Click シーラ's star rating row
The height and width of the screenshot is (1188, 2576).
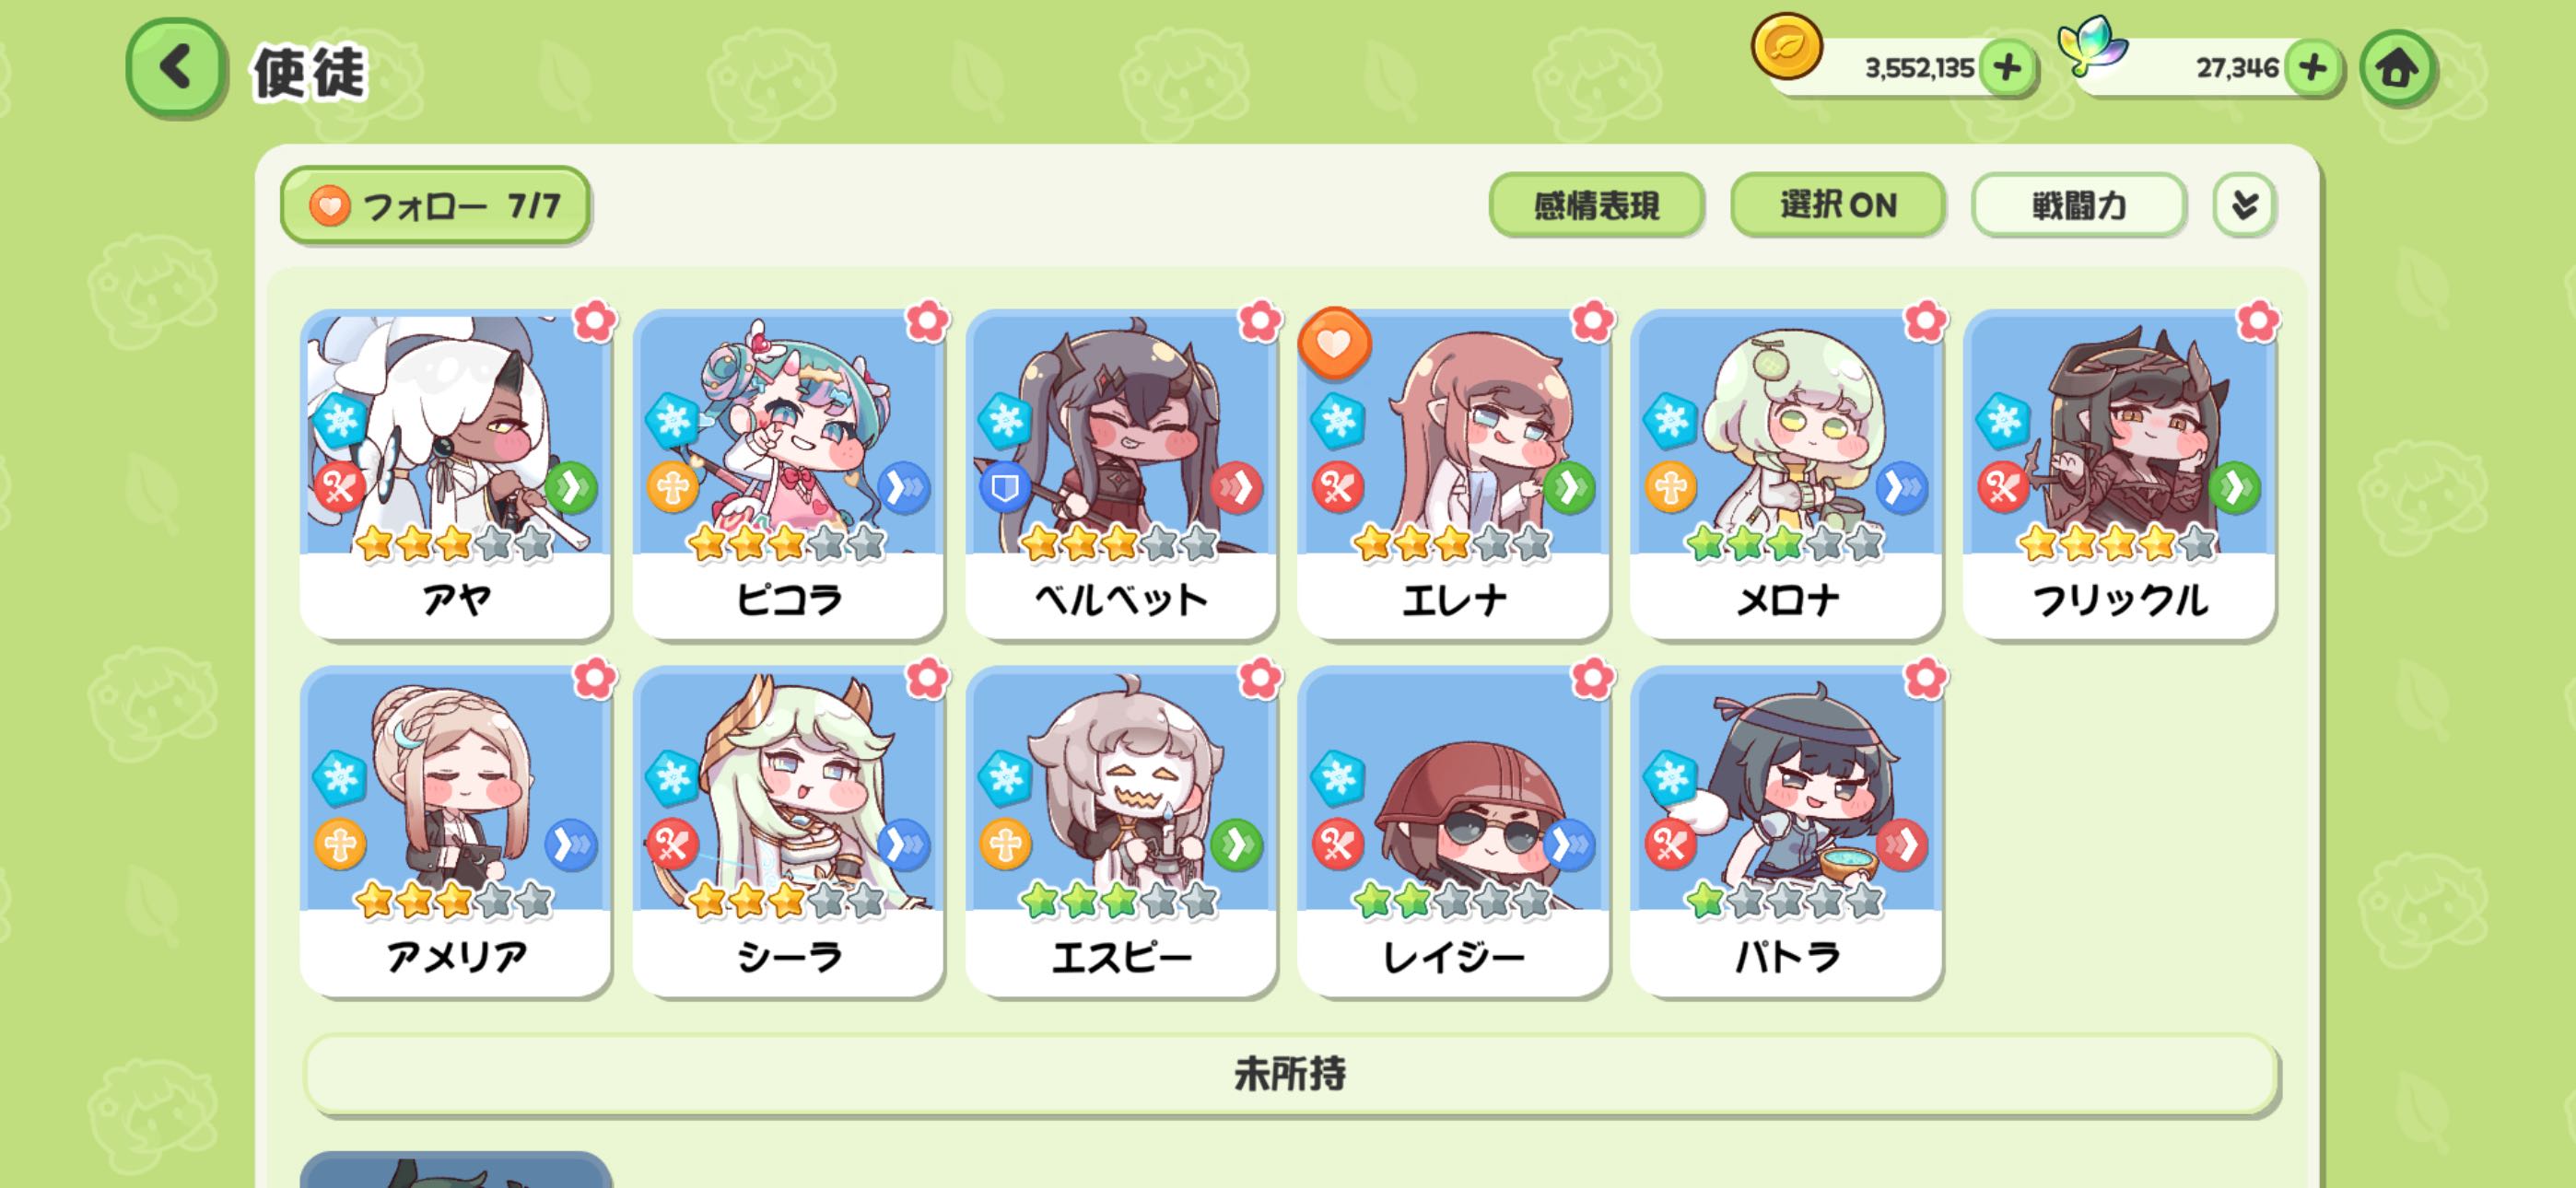787,901
